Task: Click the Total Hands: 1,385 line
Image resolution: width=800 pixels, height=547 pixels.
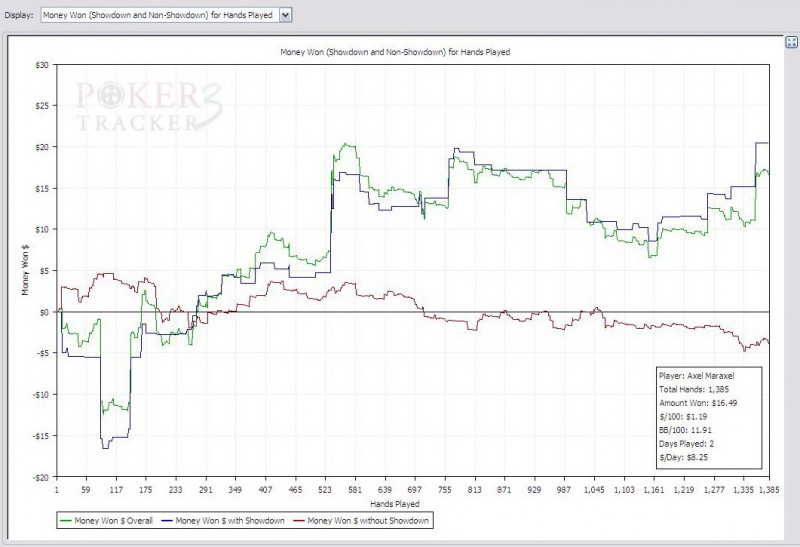Action: [694, 389]
